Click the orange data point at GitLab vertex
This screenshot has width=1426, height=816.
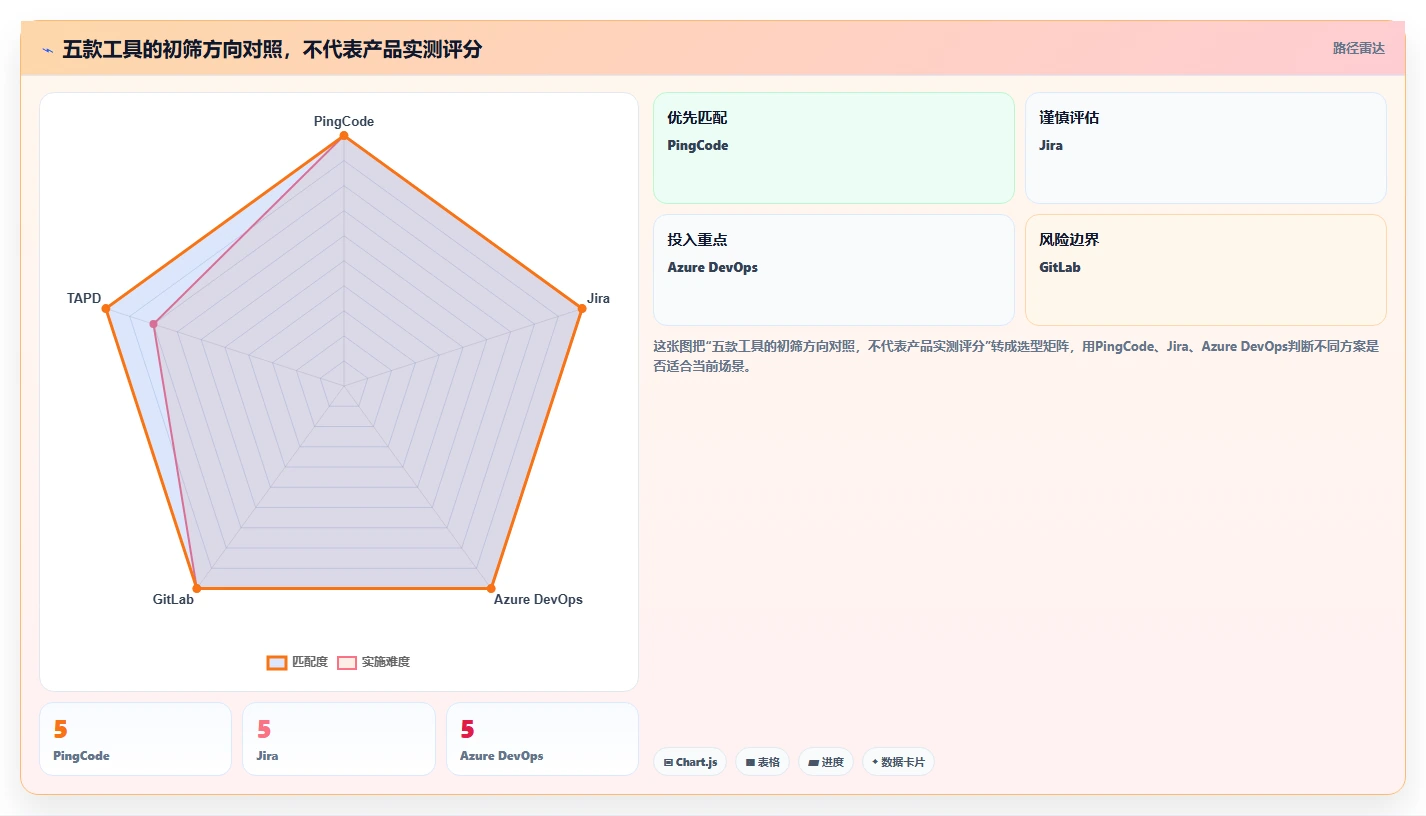click(197, 588)
